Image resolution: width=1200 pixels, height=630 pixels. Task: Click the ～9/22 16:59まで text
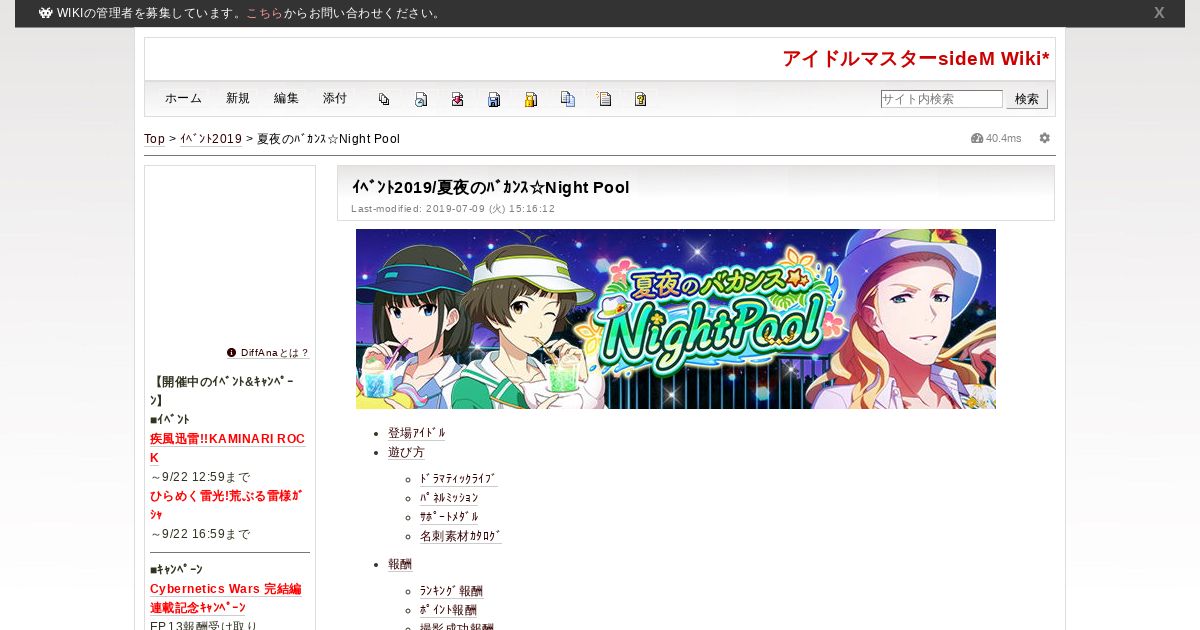click(x=200, y=534)
